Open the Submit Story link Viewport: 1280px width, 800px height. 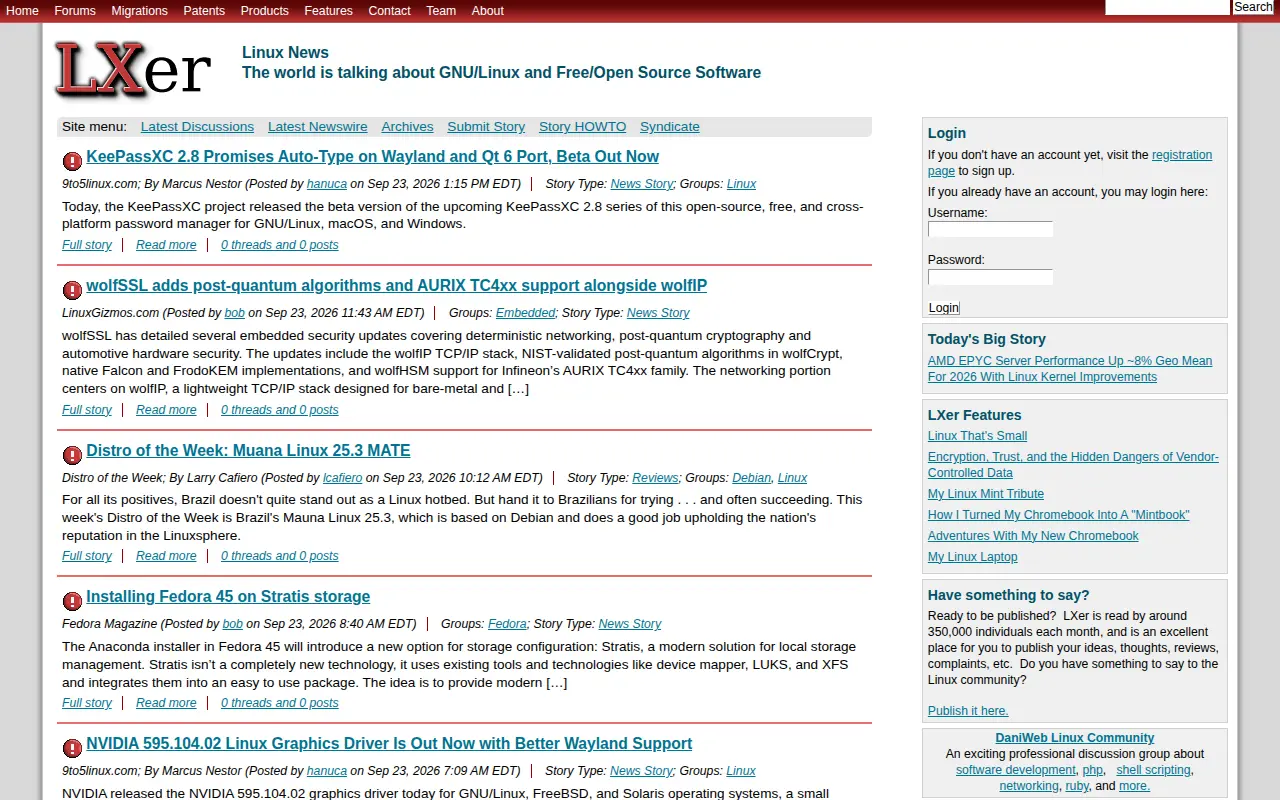486,127
